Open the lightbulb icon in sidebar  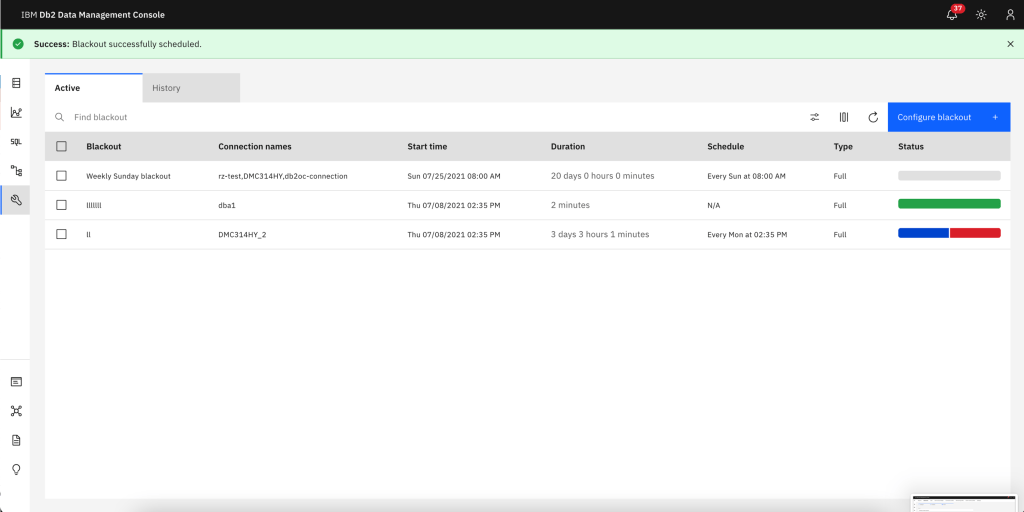tap(16, 469)
